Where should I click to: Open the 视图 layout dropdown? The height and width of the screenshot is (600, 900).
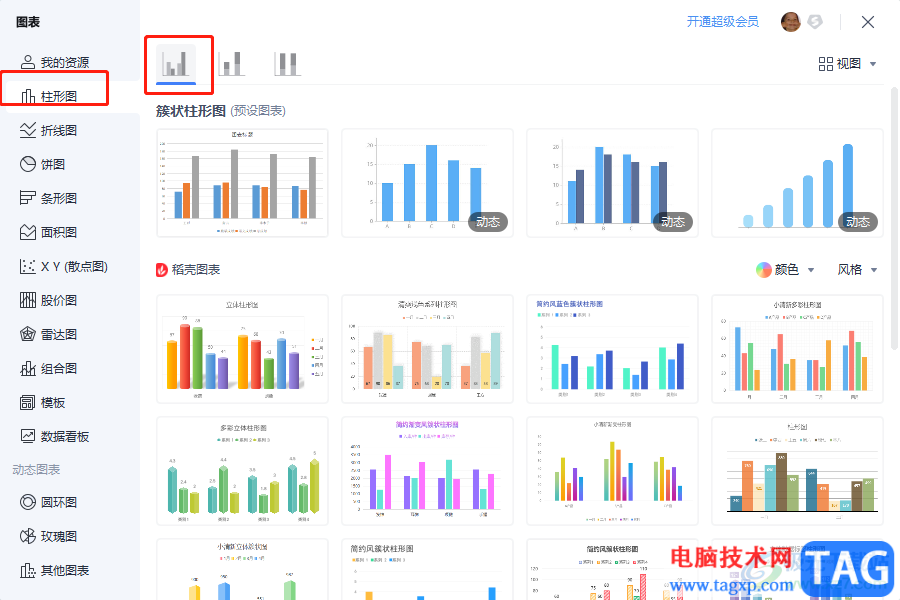[x=847, y=64]
